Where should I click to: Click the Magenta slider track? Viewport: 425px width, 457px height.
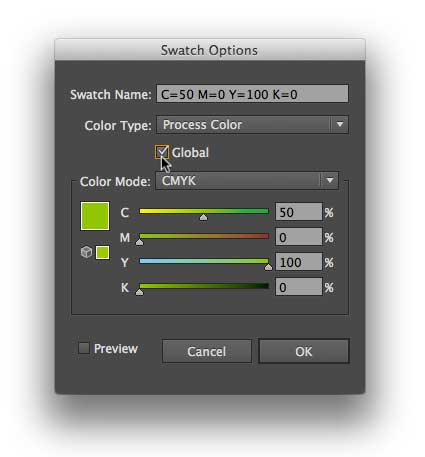tap(204, 236)
